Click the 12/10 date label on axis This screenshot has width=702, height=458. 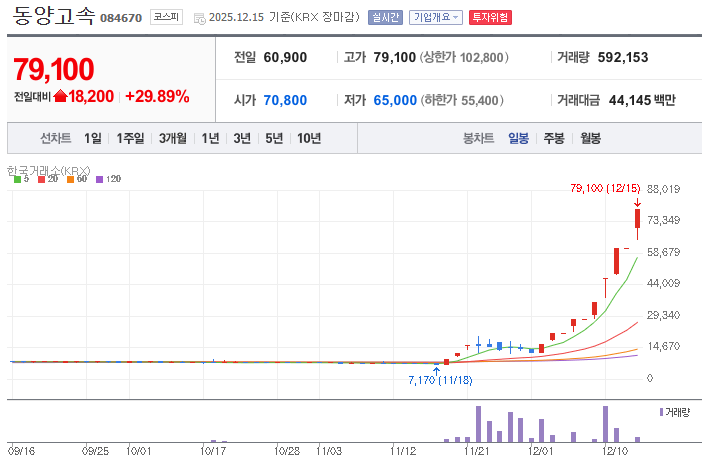point(615,451)
